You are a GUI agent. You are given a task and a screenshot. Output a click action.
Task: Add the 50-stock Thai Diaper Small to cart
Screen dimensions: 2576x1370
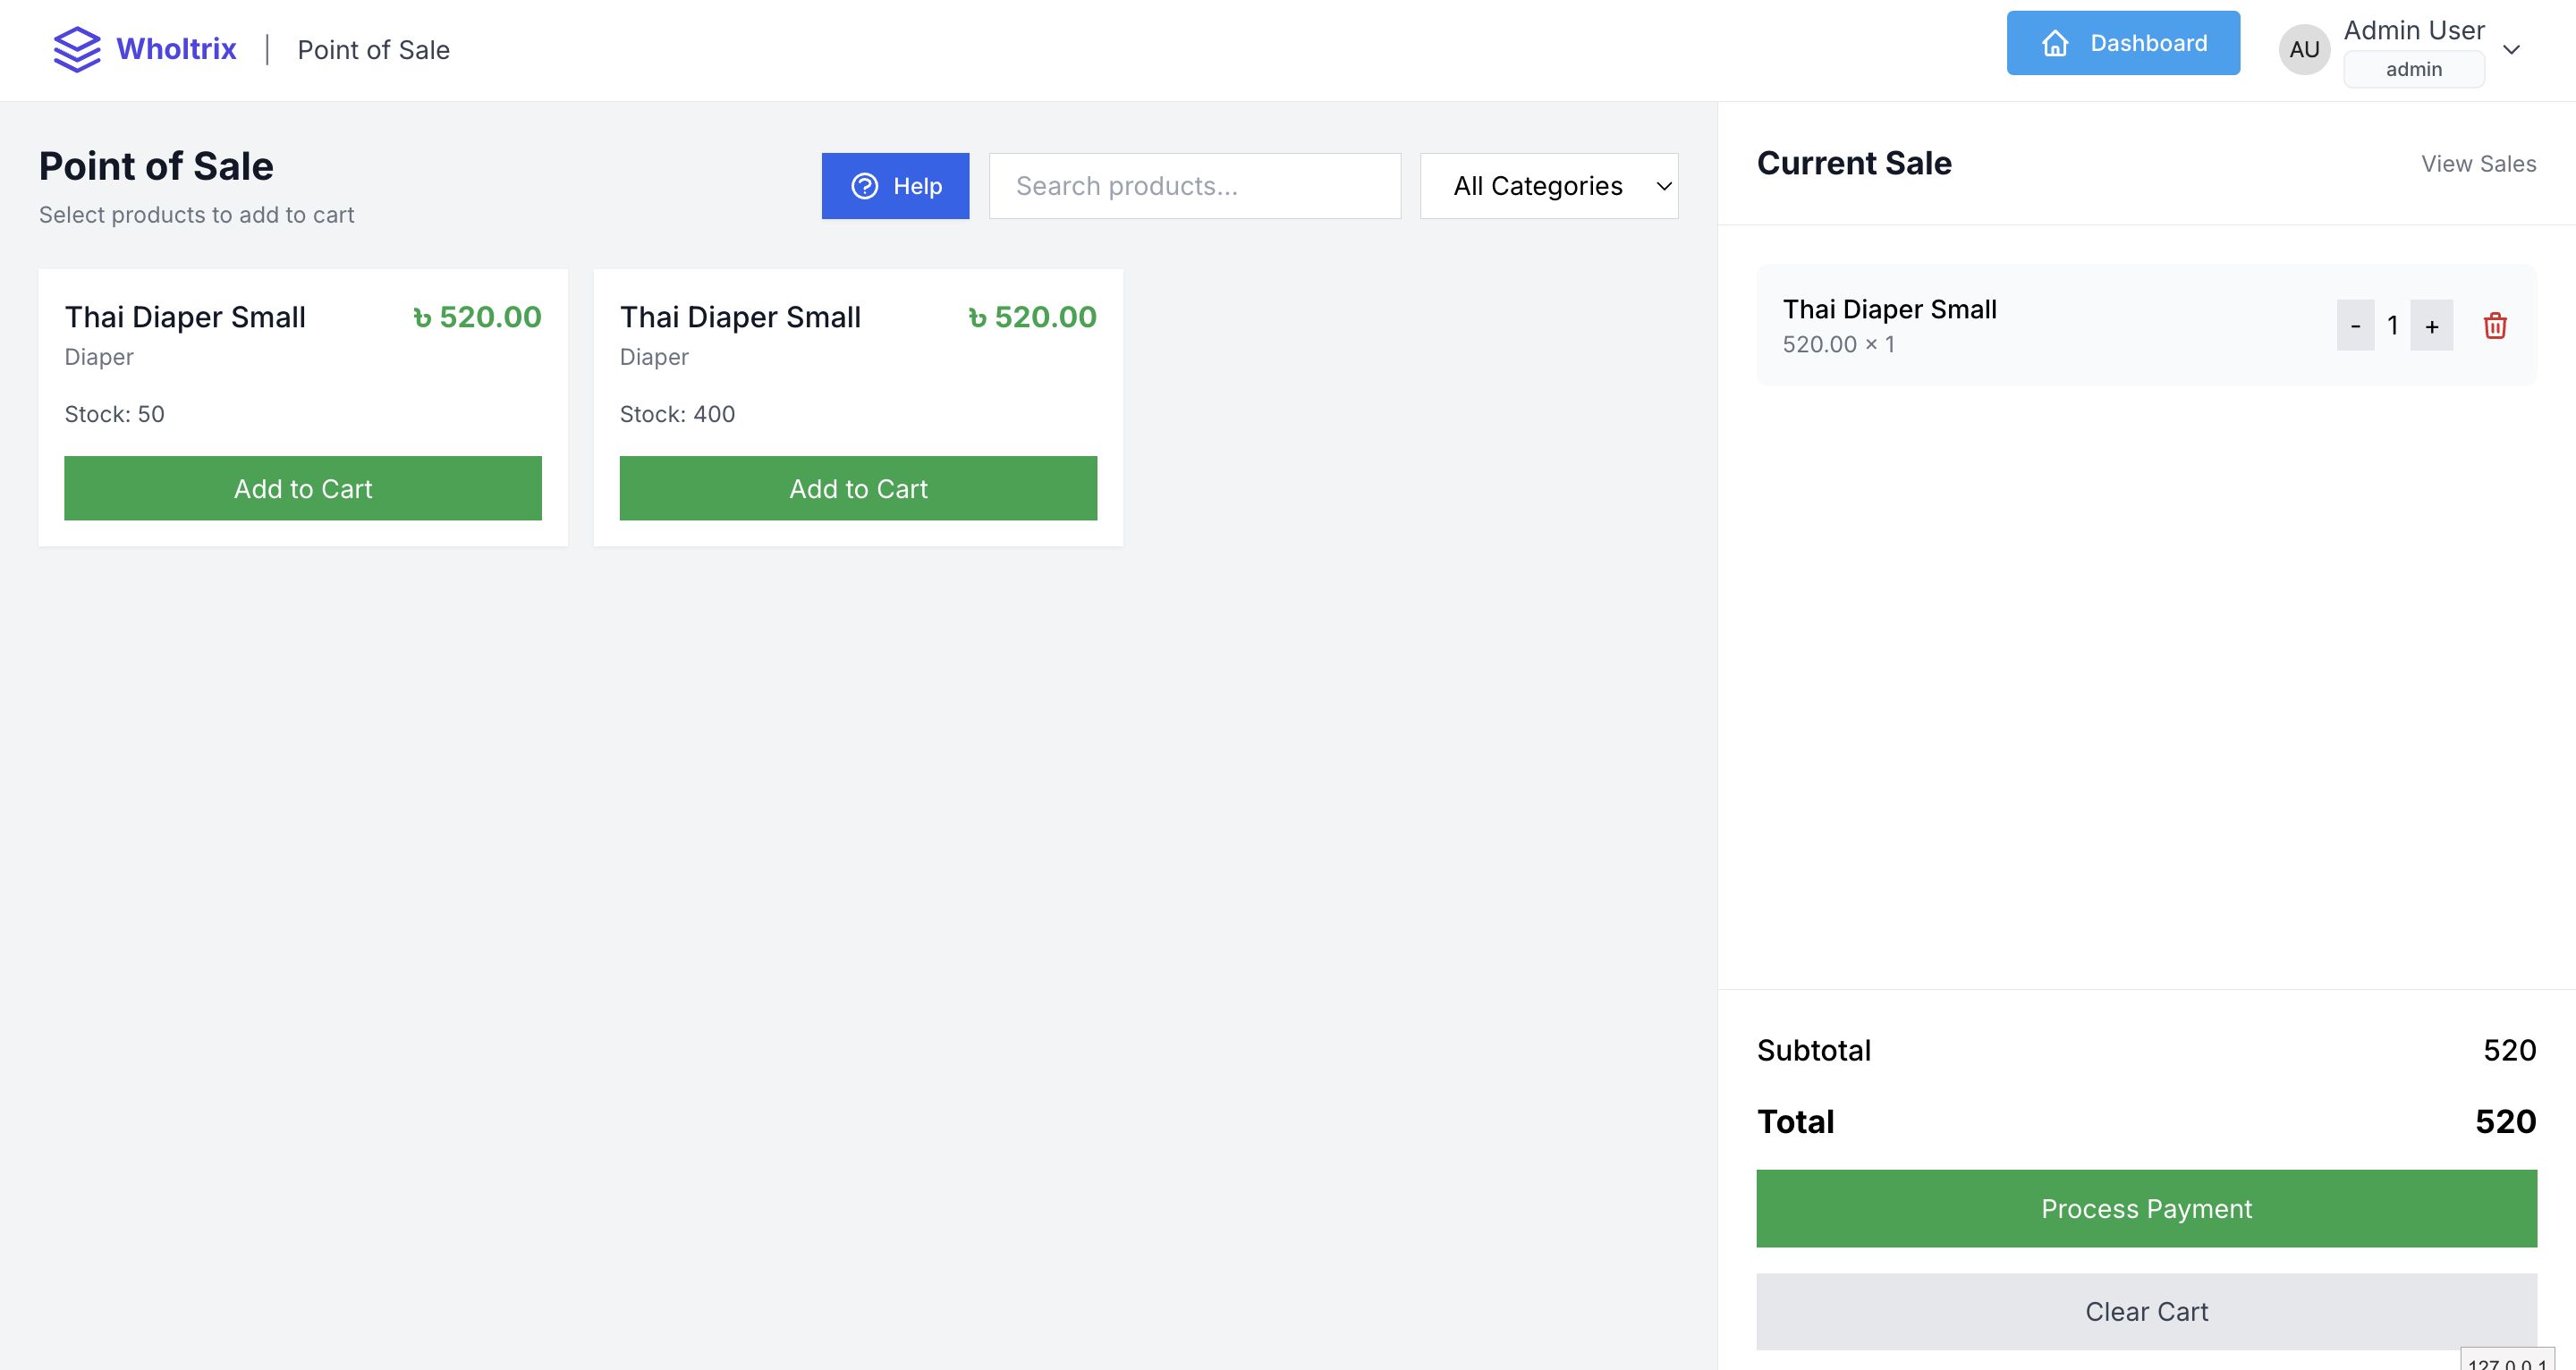tap(303, 488)
